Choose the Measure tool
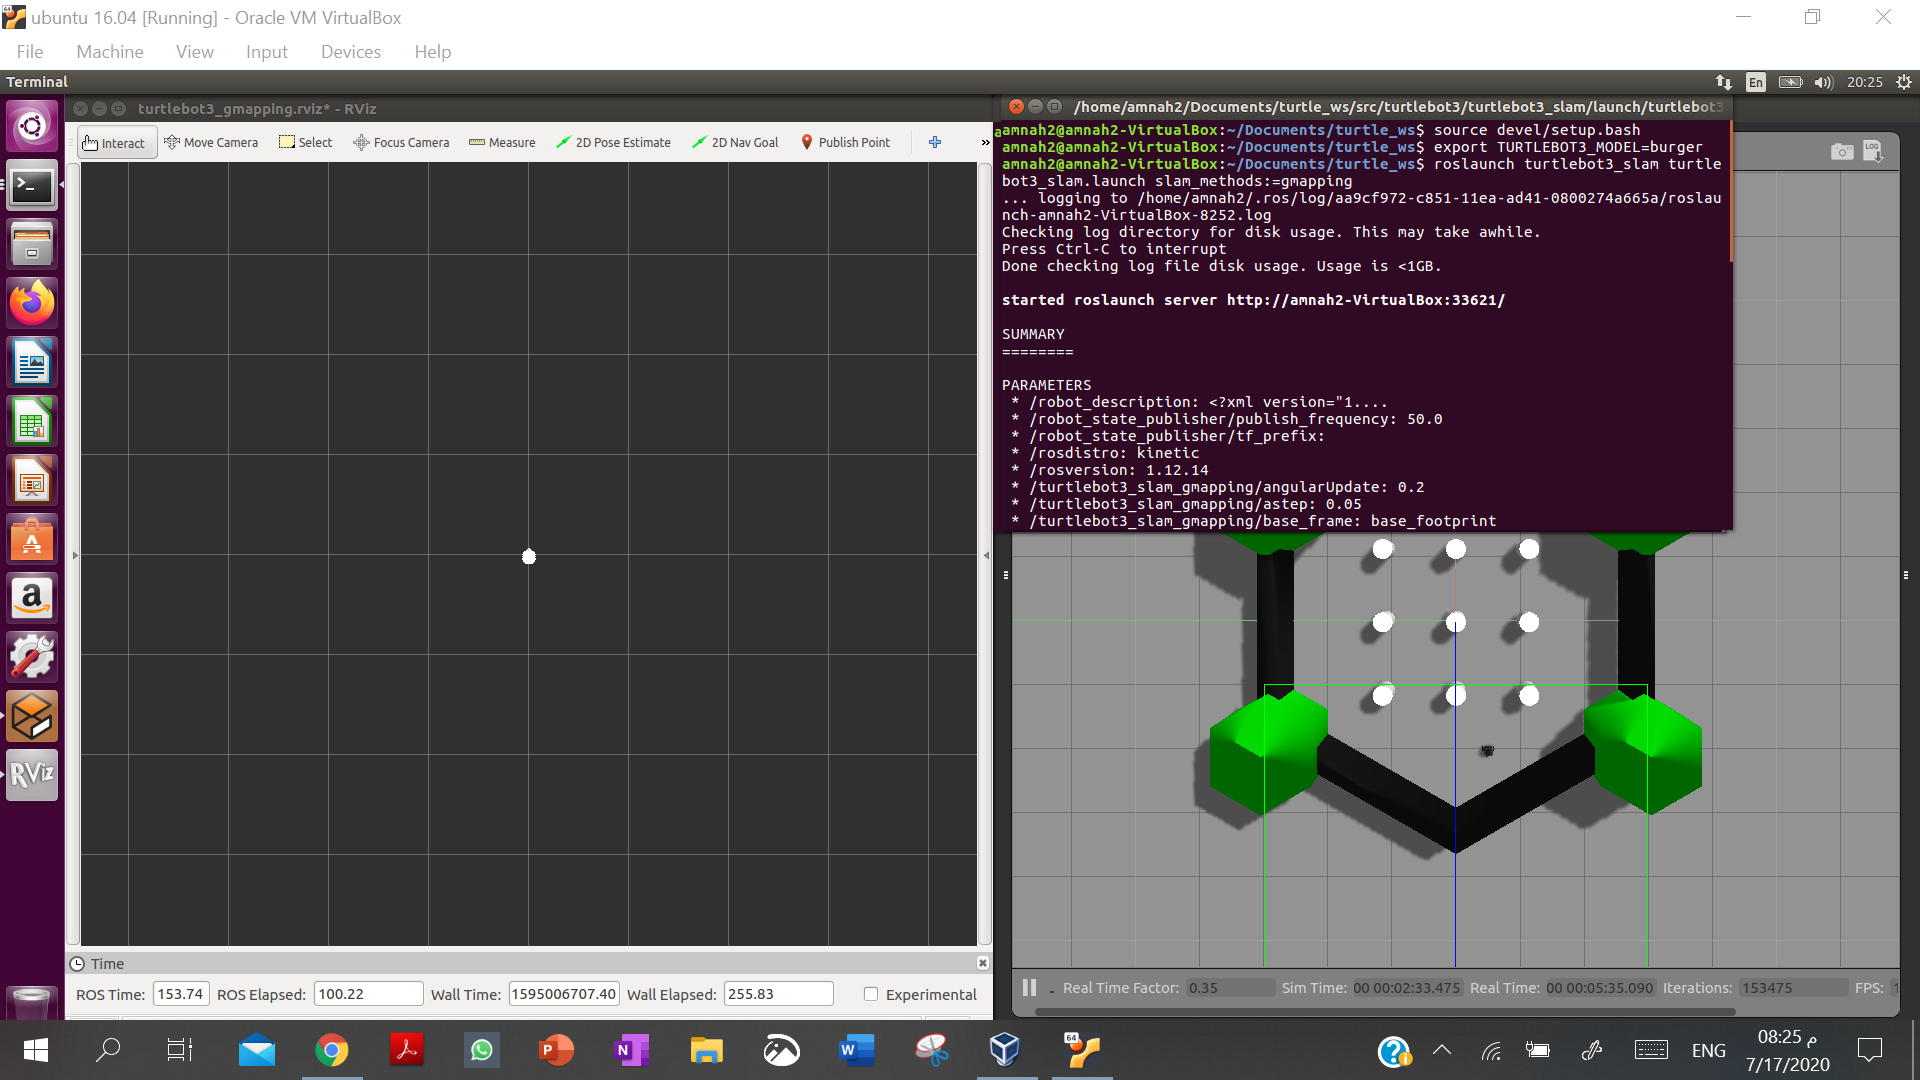Screen dimensions: 1920x1080 pyautogui.click(x=502, y=142)
